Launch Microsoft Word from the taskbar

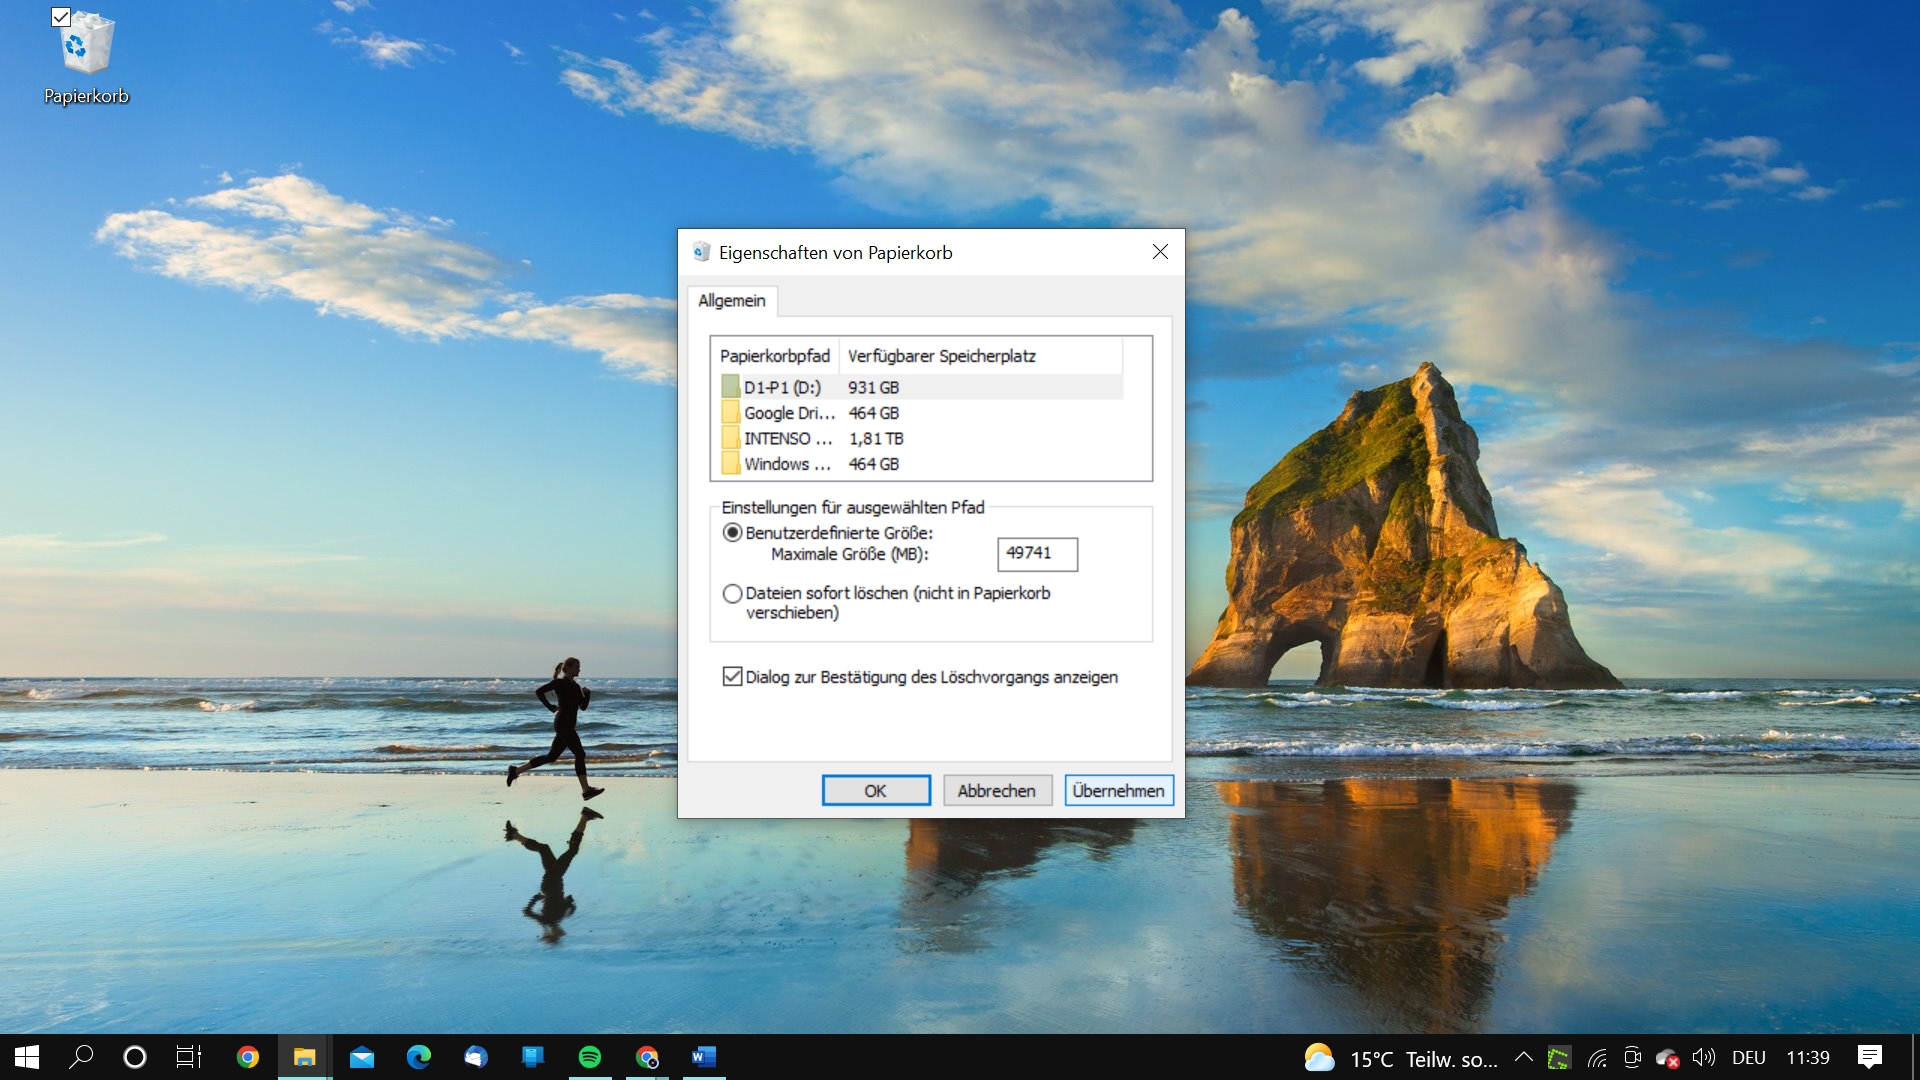[705, 1057]
